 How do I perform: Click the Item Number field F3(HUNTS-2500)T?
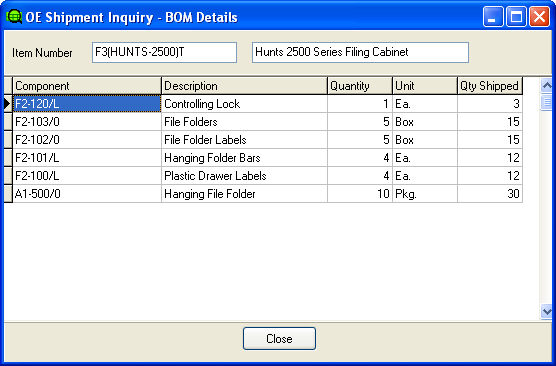pos(164,52)
